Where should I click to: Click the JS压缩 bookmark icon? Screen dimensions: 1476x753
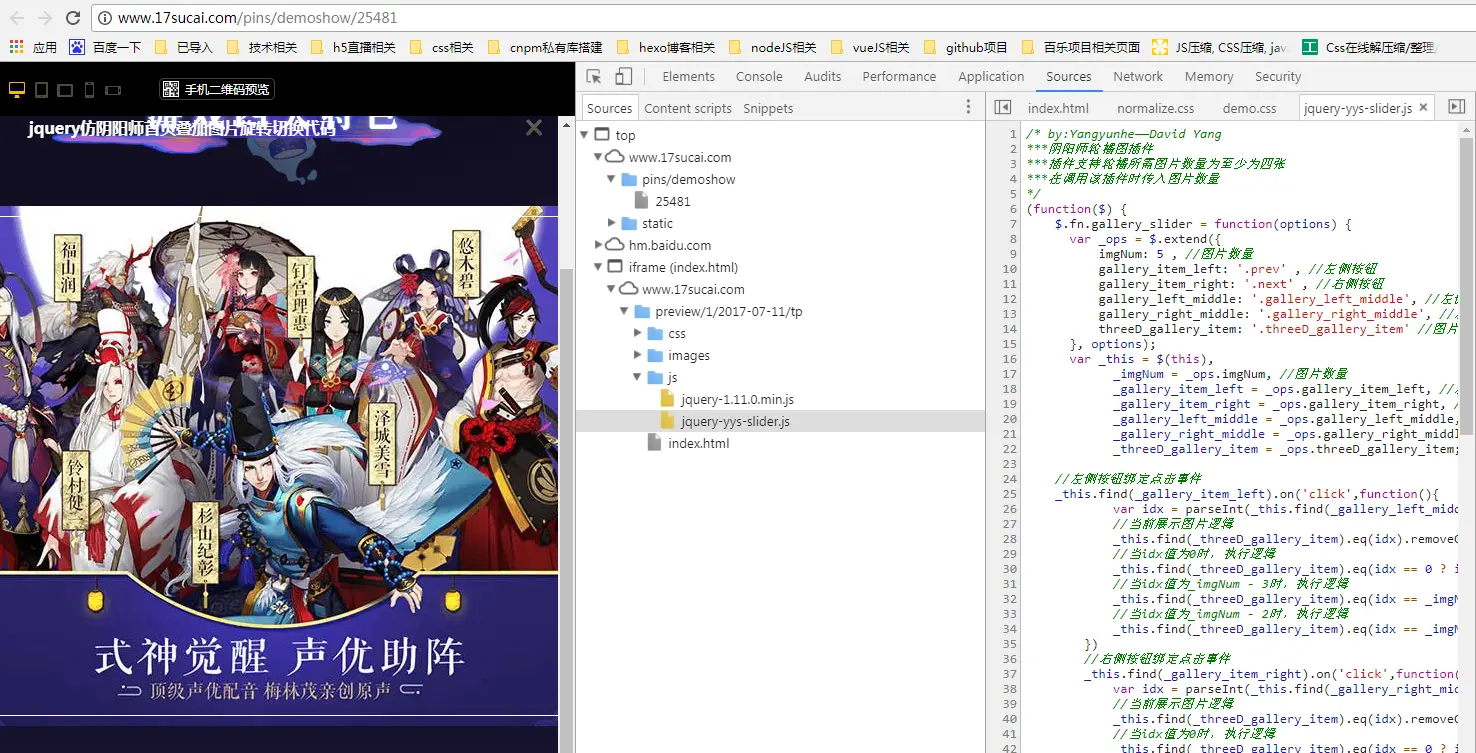[1160, 47]
